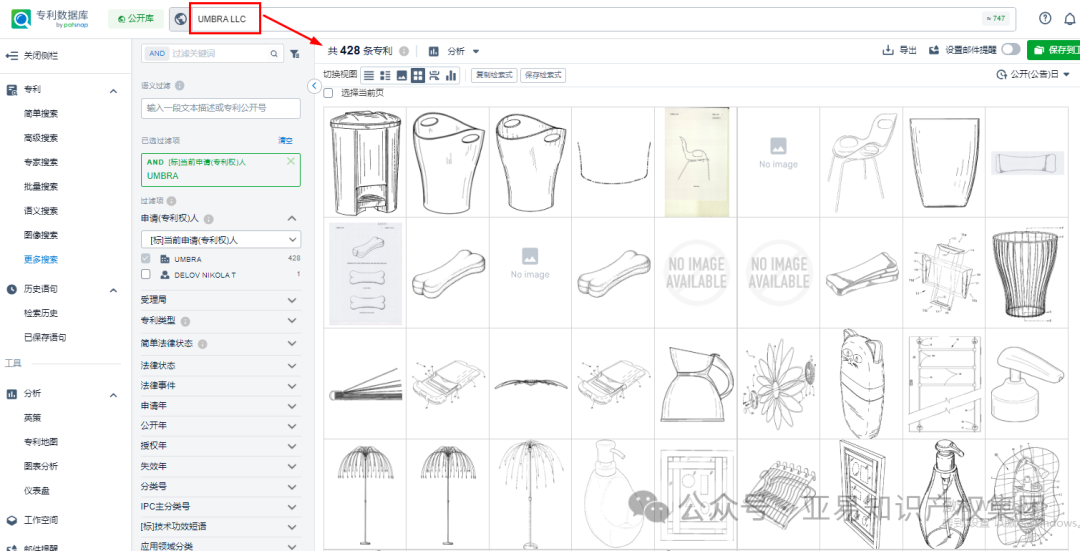Click the 保存检索式 button
The width and height of the screenshot is (1080, 551).
coord(543,75)
